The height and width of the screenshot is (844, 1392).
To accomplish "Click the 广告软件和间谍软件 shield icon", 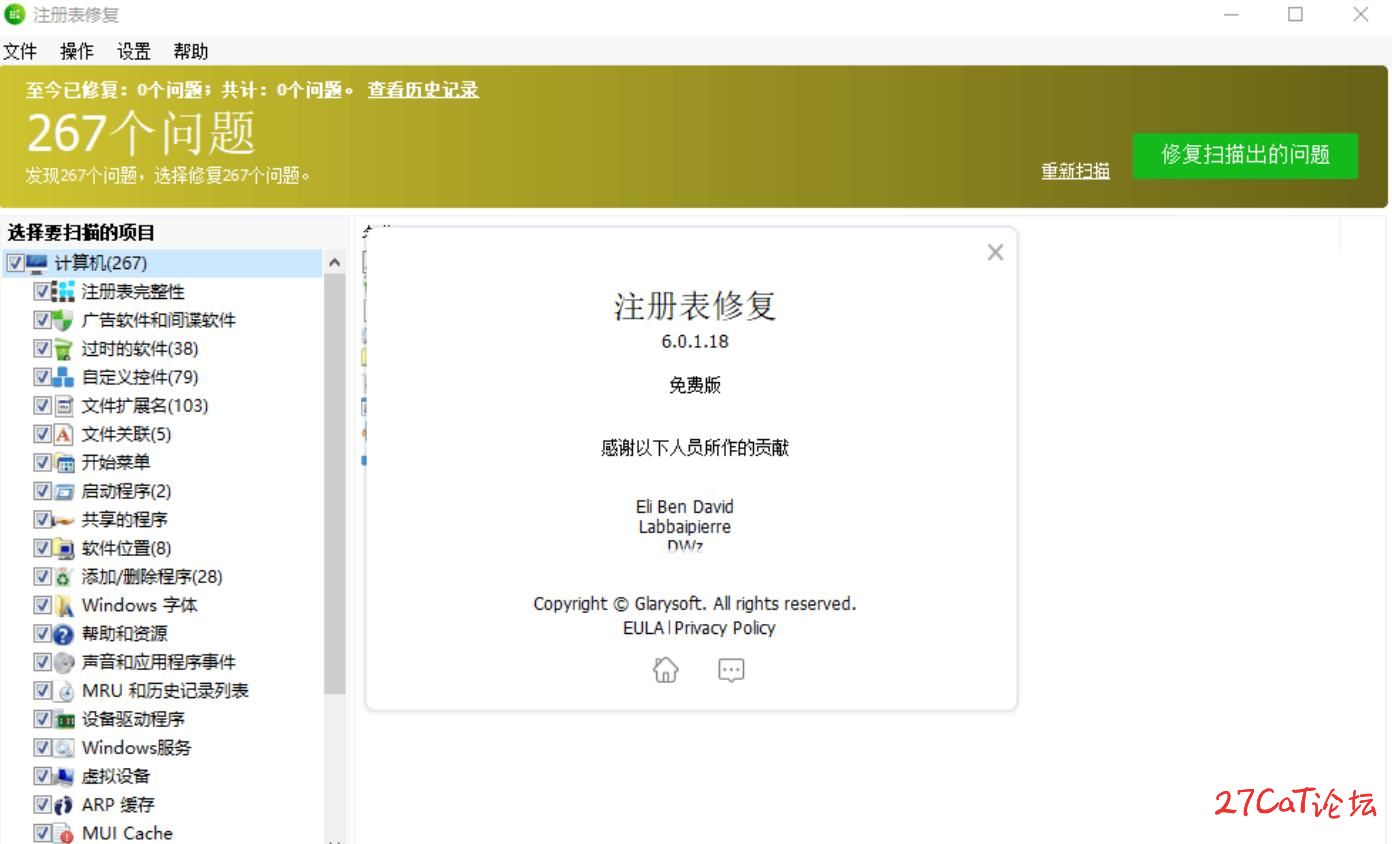I will pyautogui.click(x=63, y=320).
